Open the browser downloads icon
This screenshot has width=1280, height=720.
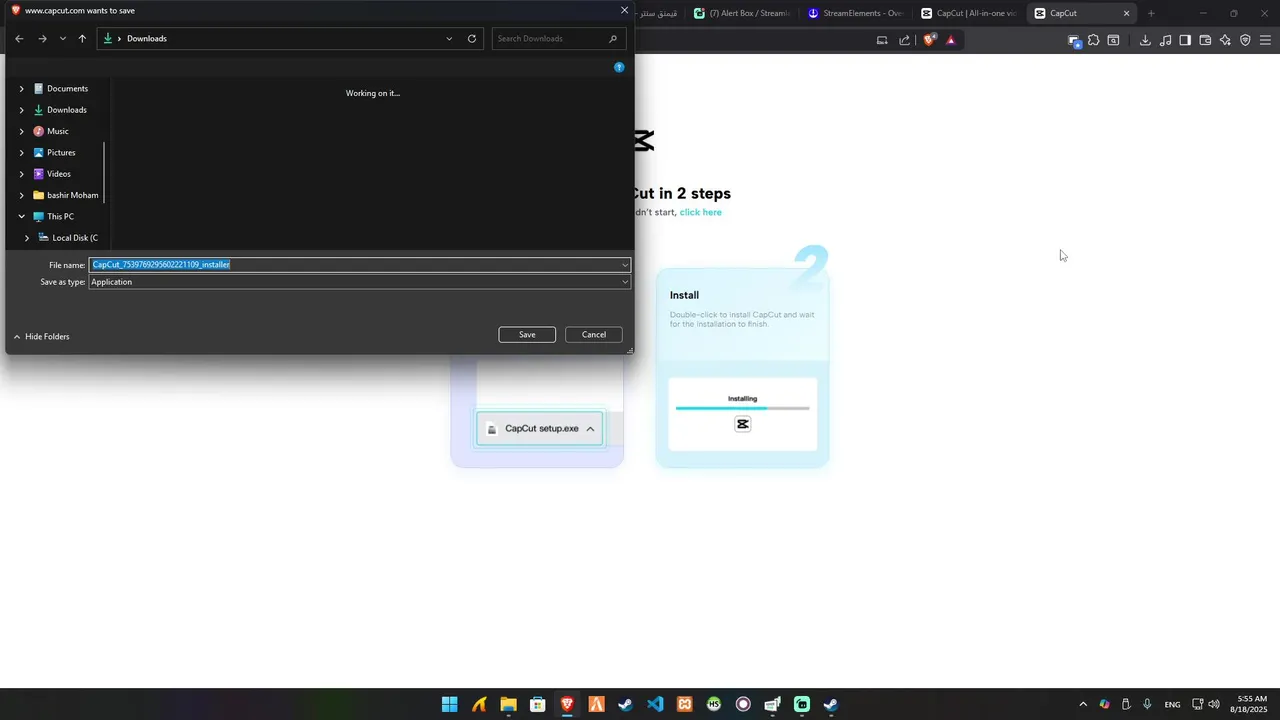(1145, 40)
